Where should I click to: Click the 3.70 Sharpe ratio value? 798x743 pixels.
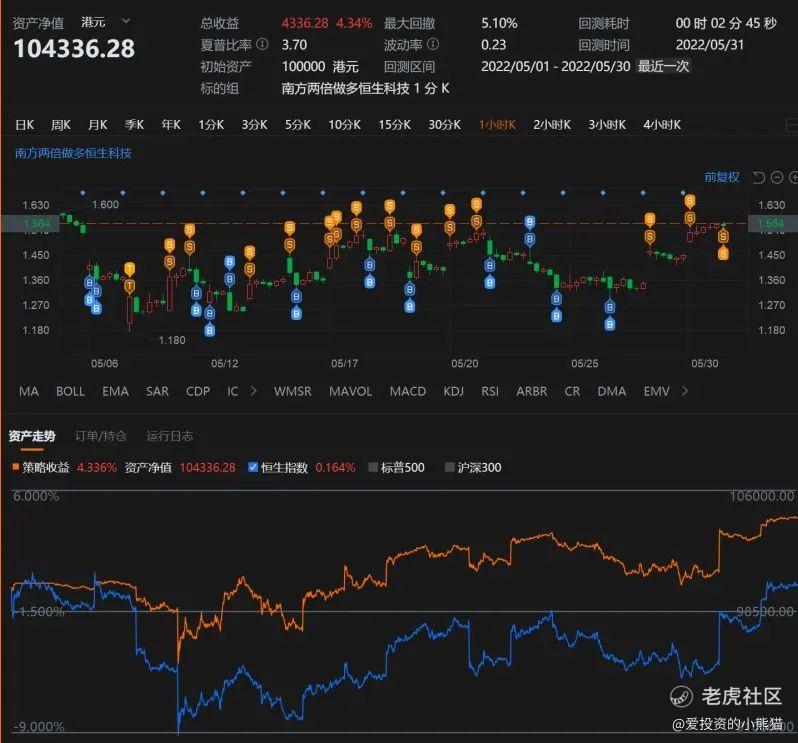click(294, 45)
